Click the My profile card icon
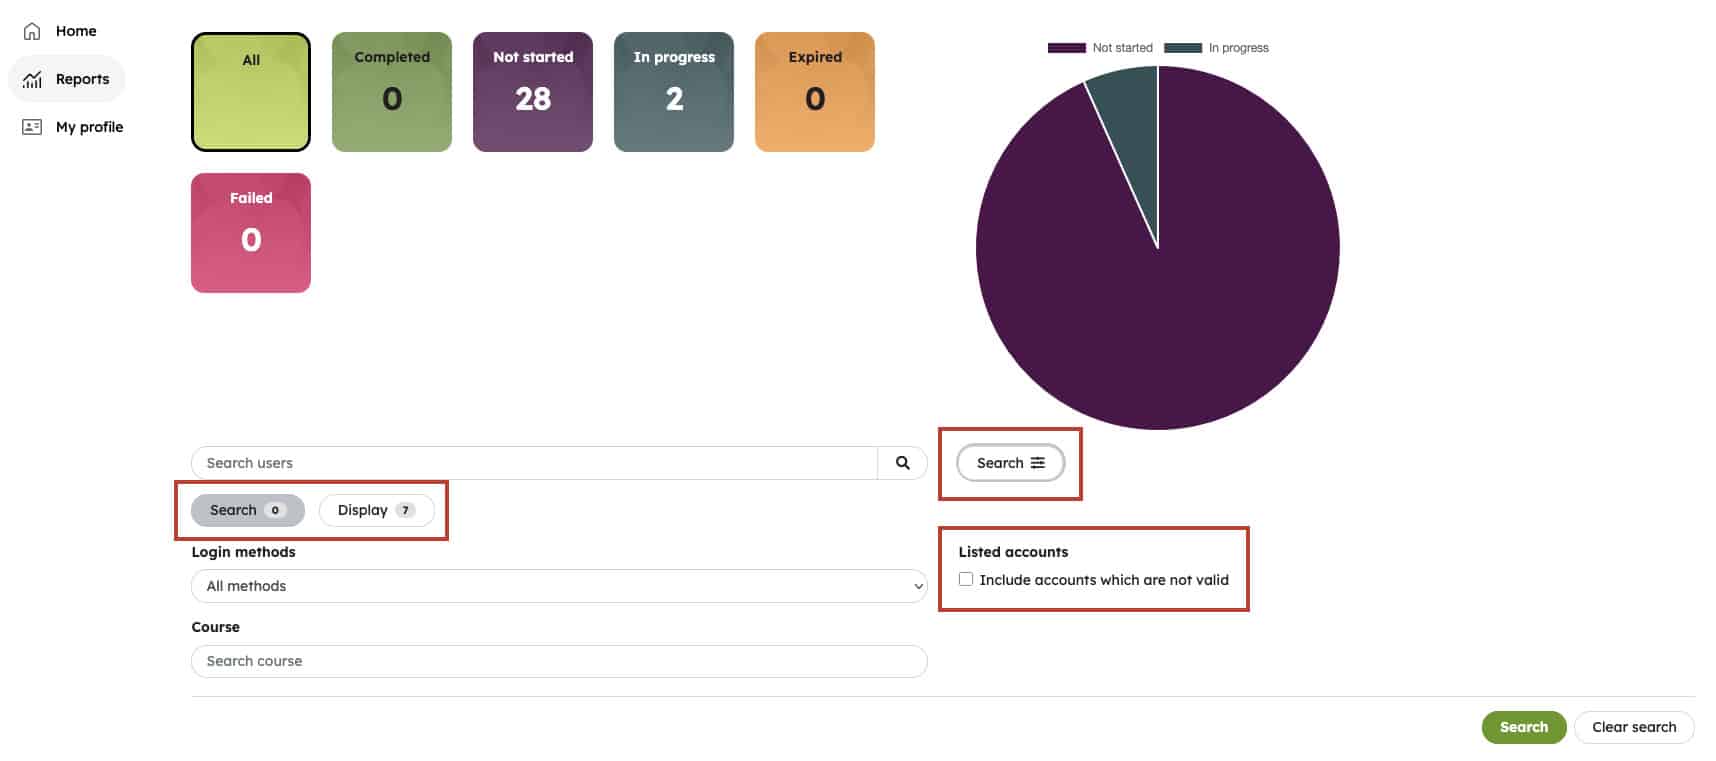Viewport: 1716px width, 761px height. (32, 127)
